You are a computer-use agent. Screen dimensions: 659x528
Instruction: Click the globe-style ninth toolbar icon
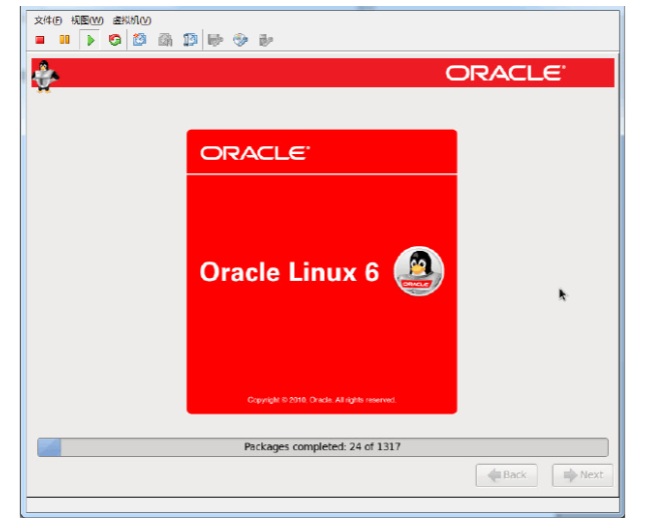(x=240, y=40)
